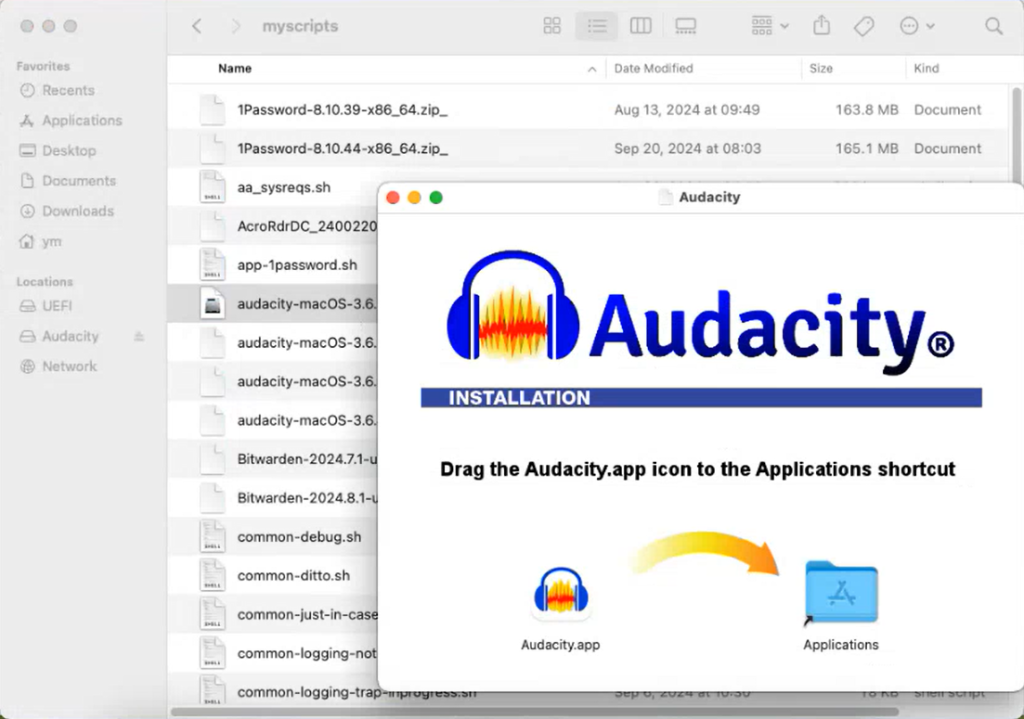The height and width of the screenshot is (719, 1024).
Task: Expand the Group By dropdown
Action: (x=770, y=26)
